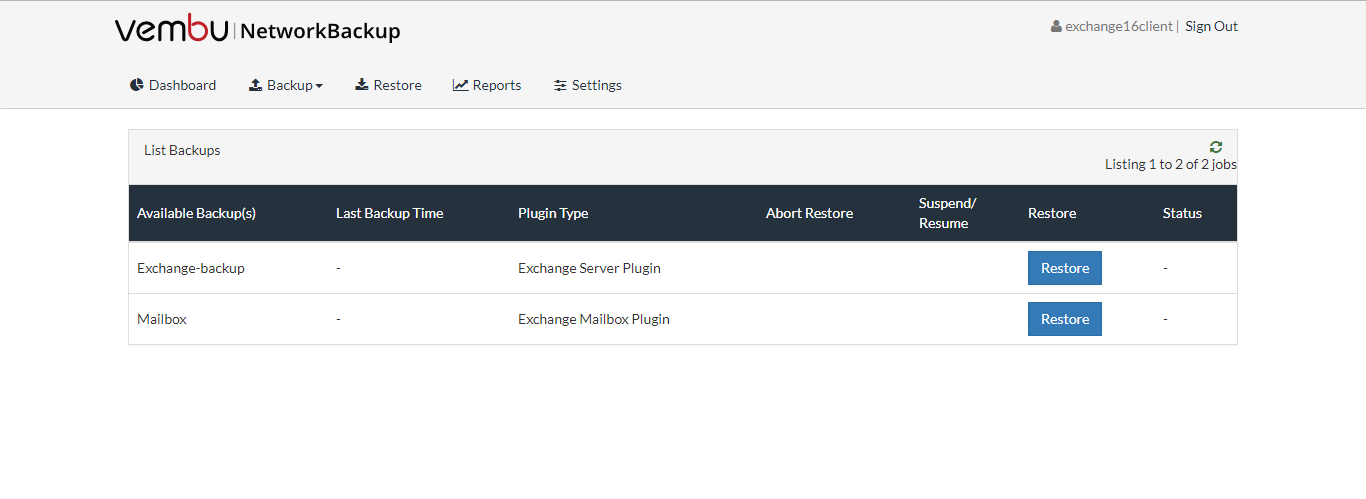Click the Dashboard pie chart icon
The width and height of the screenshot is (1366, 499).
137,85
